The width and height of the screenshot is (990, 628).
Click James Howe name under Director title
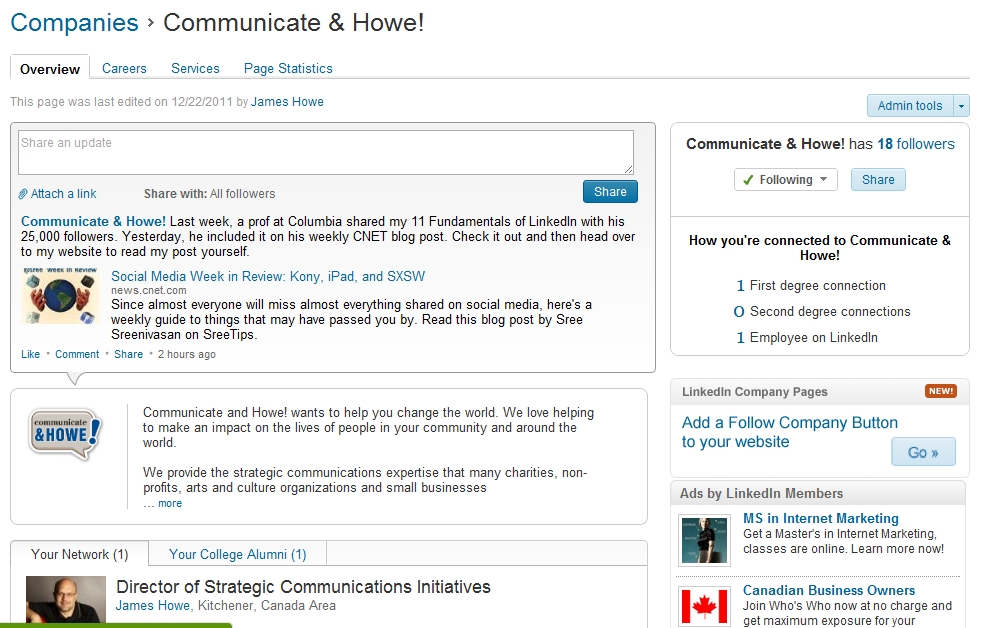click(153, 605)
